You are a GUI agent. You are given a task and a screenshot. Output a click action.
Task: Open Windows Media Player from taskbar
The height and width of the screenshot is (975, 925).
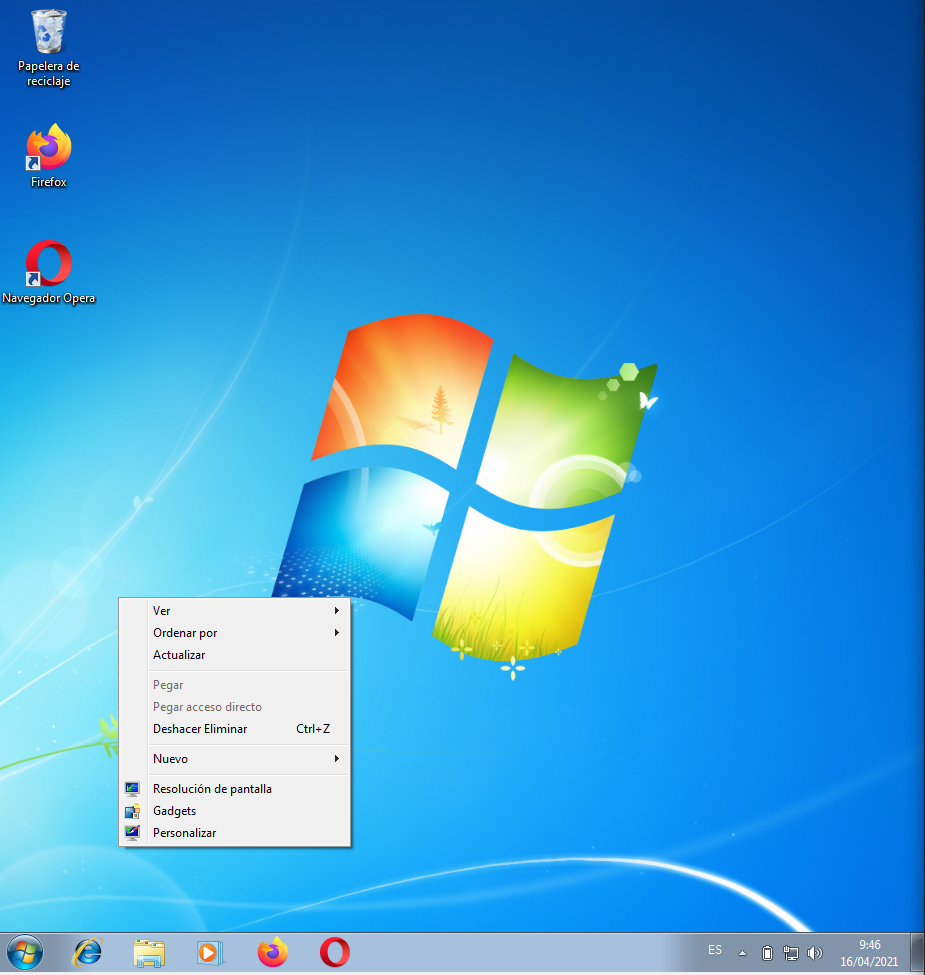(210, 952)
